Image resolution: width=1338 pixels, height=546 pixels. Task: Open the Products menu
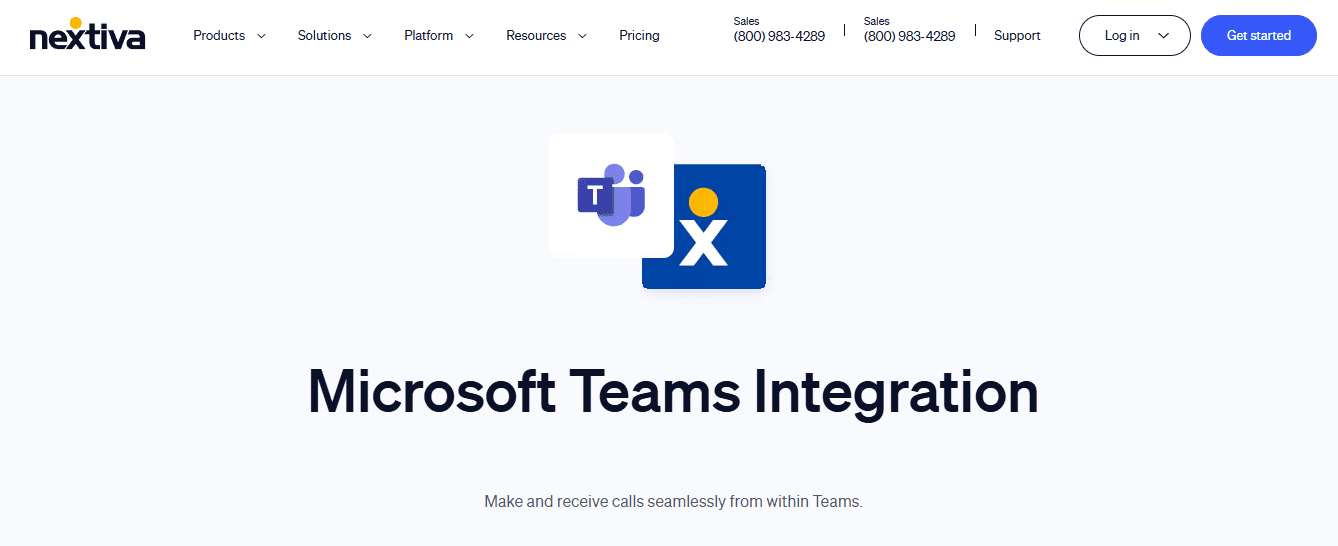coord(219,35)
